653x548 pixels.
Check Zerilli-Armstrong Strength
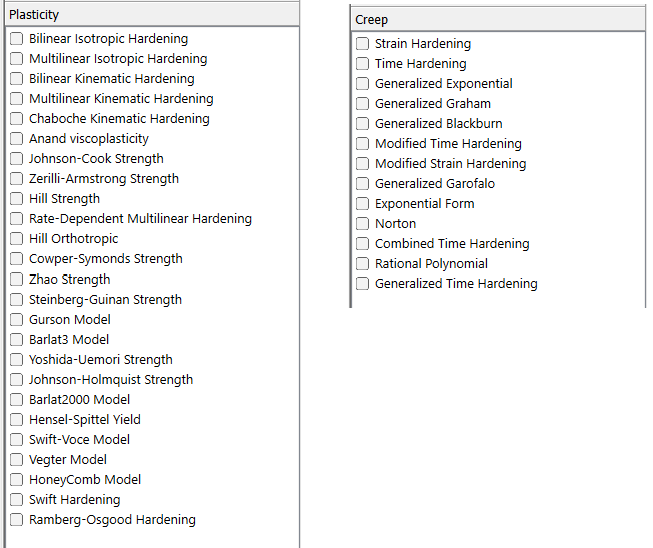coord(17,179)
